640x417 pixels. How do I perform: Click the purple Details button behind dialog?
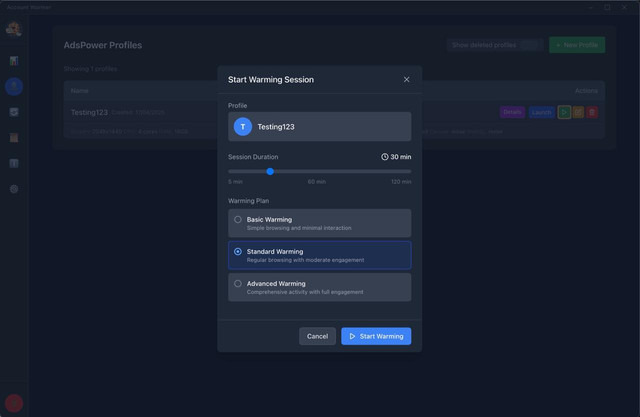click(512, 112)
